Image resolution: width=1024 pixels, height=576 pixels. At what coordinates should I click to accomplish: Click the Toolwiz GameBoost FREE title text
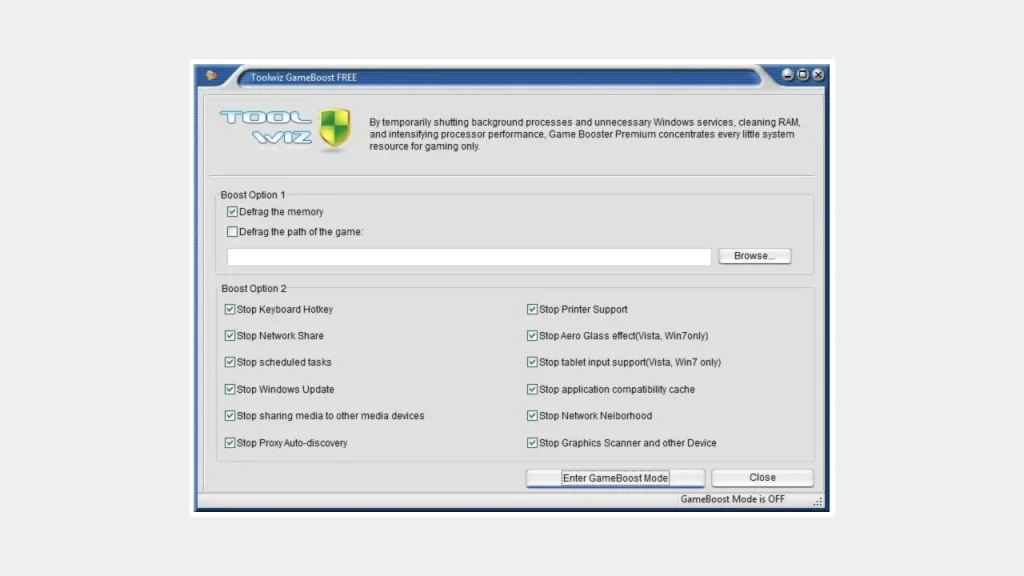[x=304, y=77]
